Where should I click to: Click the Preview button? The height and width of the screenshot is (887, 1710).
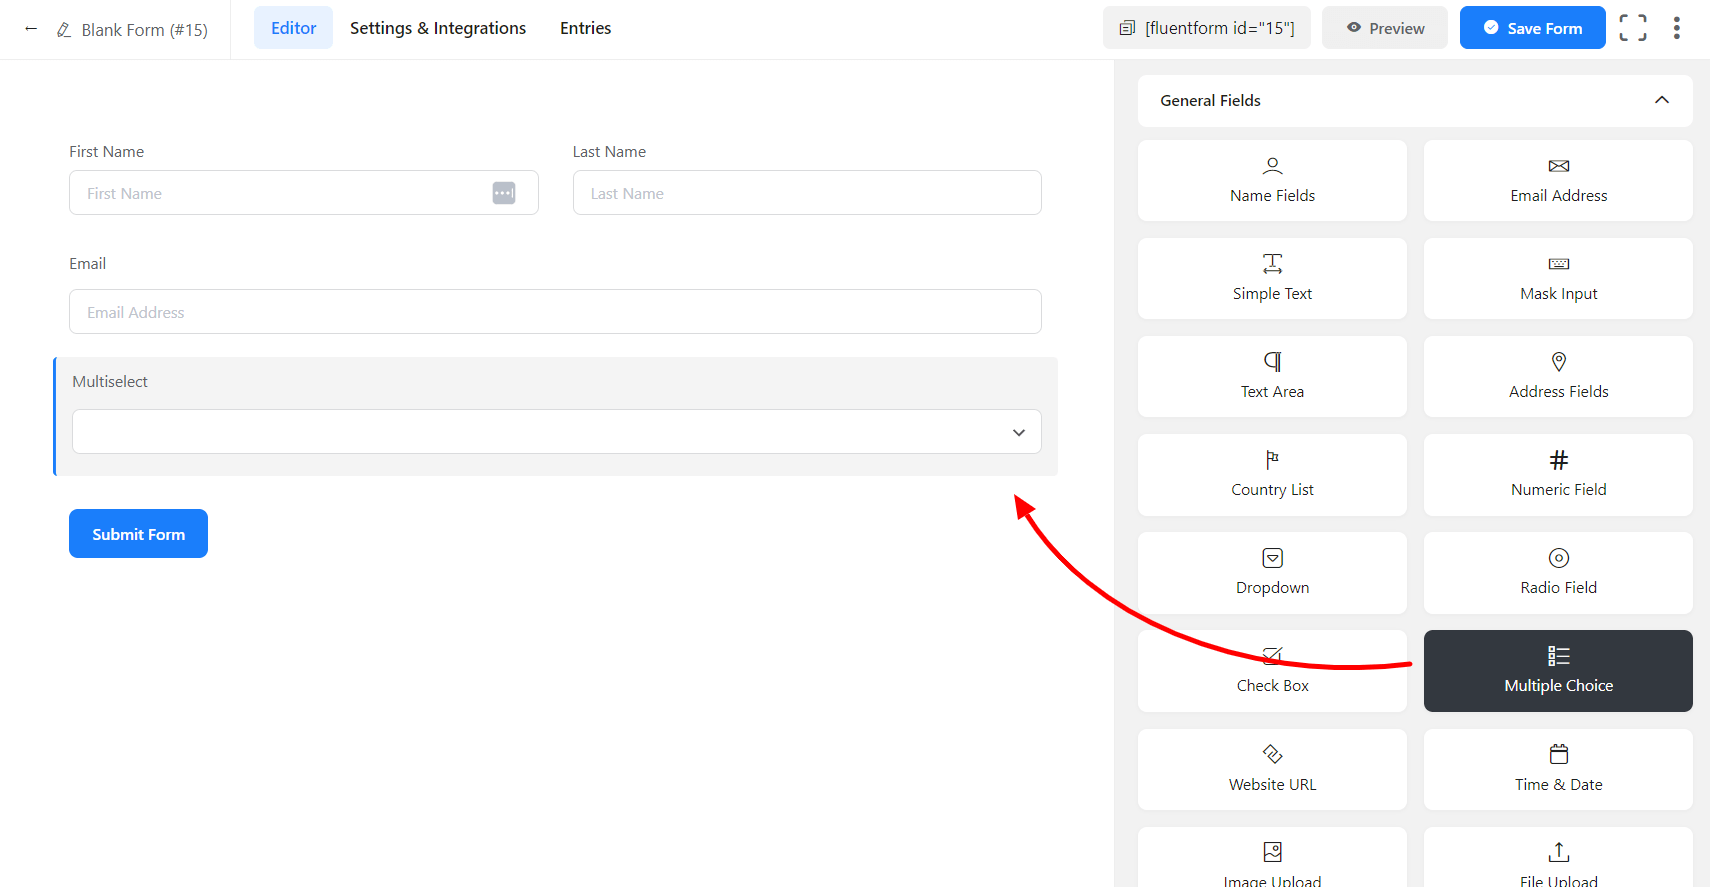[1384, 28]
